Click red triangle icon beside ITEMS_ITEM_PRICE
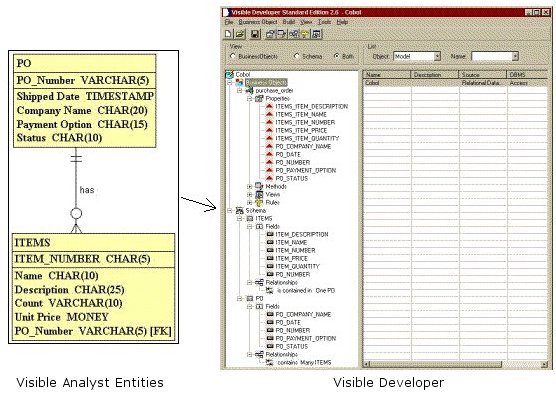556x394 pixels. point(269,131)
